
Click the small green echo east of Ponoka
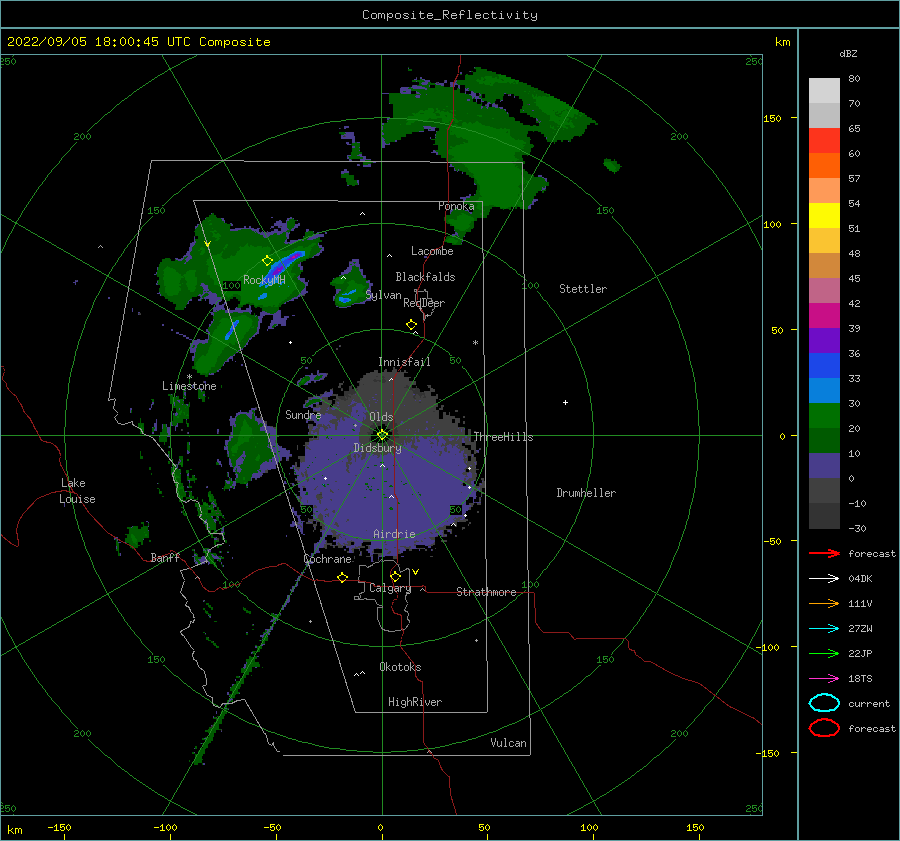point(612,165)
